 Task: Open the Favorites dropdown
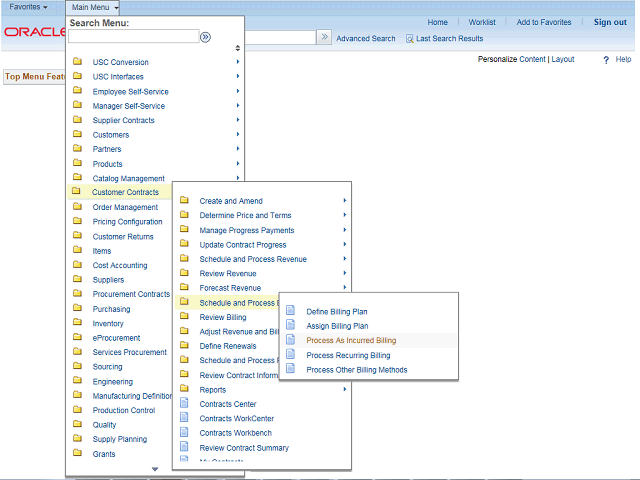pos(28,7)
